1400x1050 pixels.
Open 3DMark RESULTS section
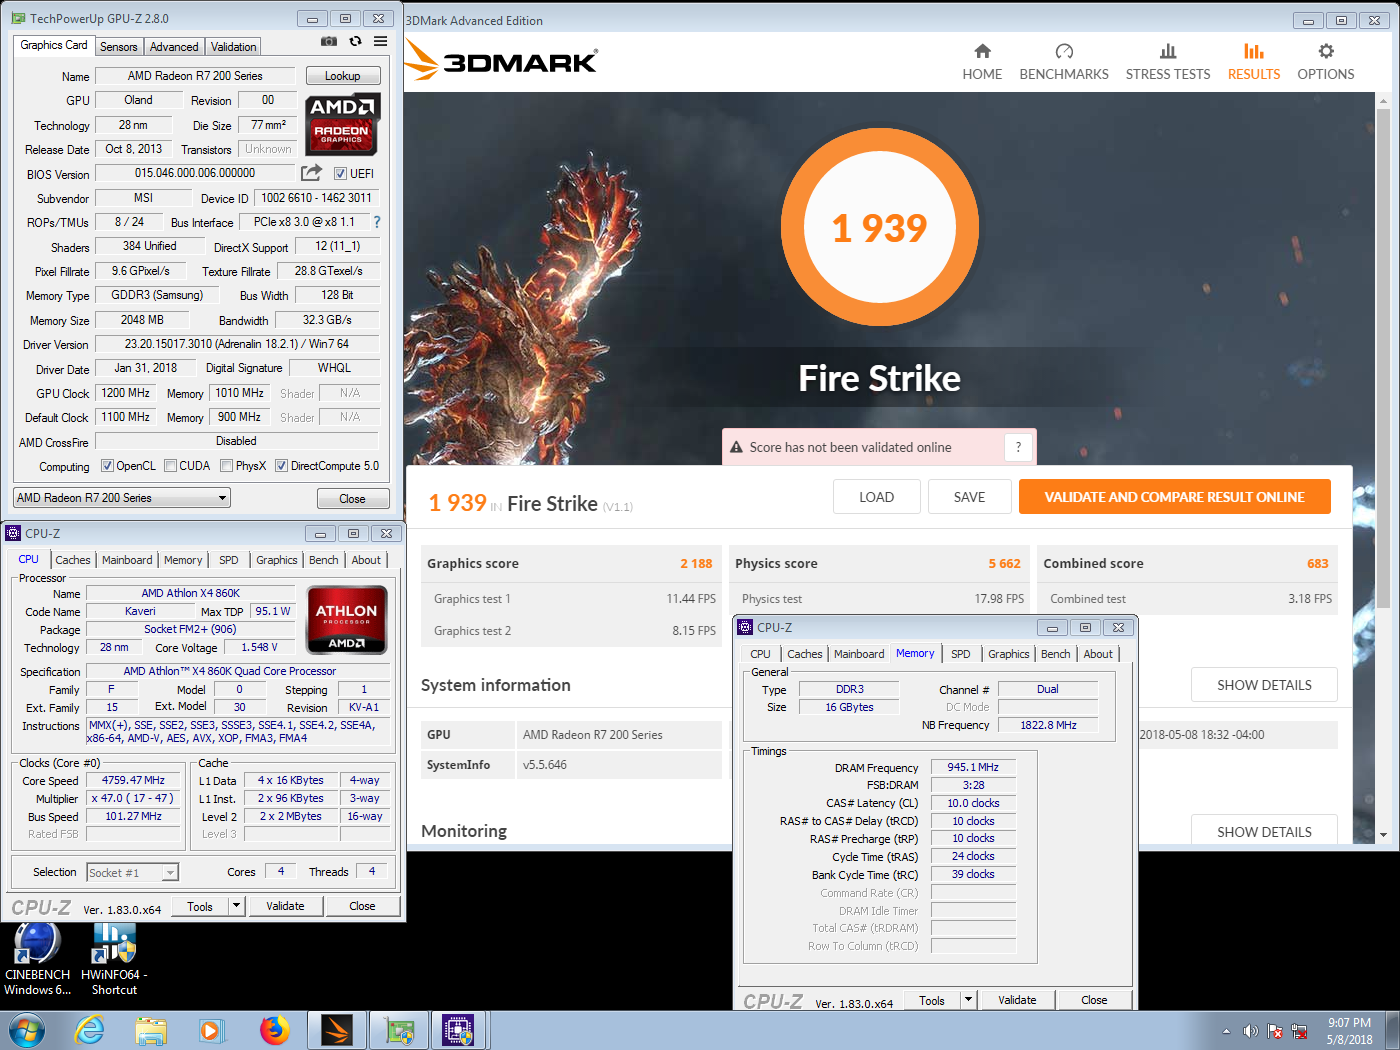(1253, 63)
